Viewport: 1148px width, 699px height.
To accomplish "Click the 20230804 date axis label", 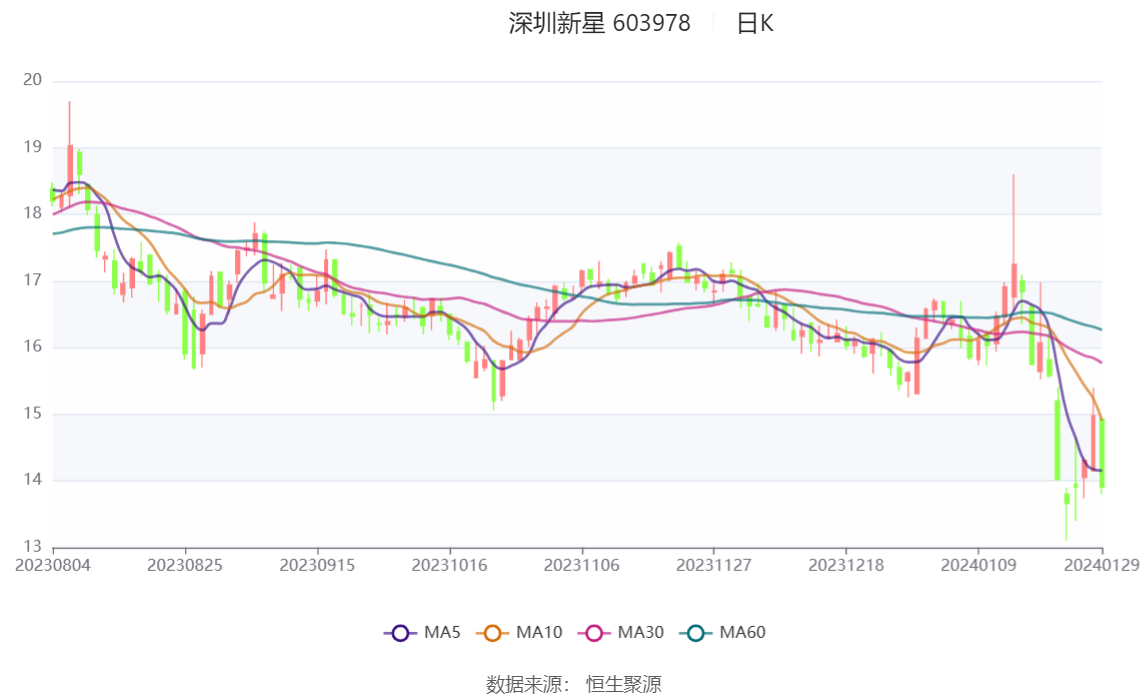I will click(x=53, y=566).
